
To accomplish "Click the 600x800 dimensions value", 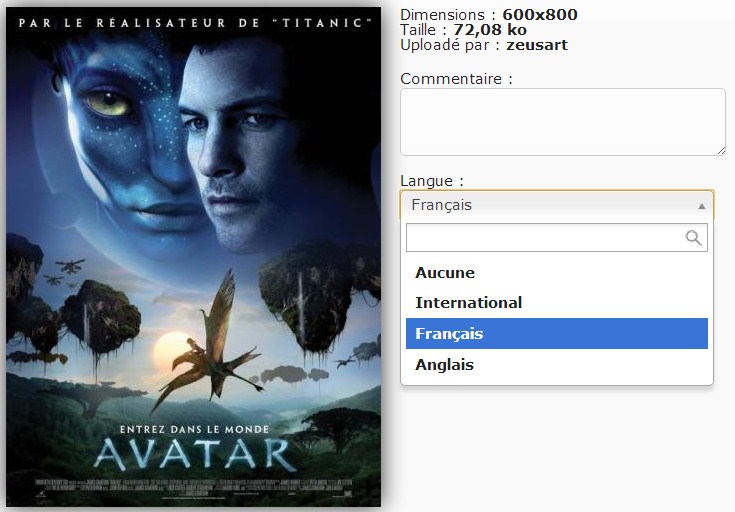I will click(x=540, y=15).
